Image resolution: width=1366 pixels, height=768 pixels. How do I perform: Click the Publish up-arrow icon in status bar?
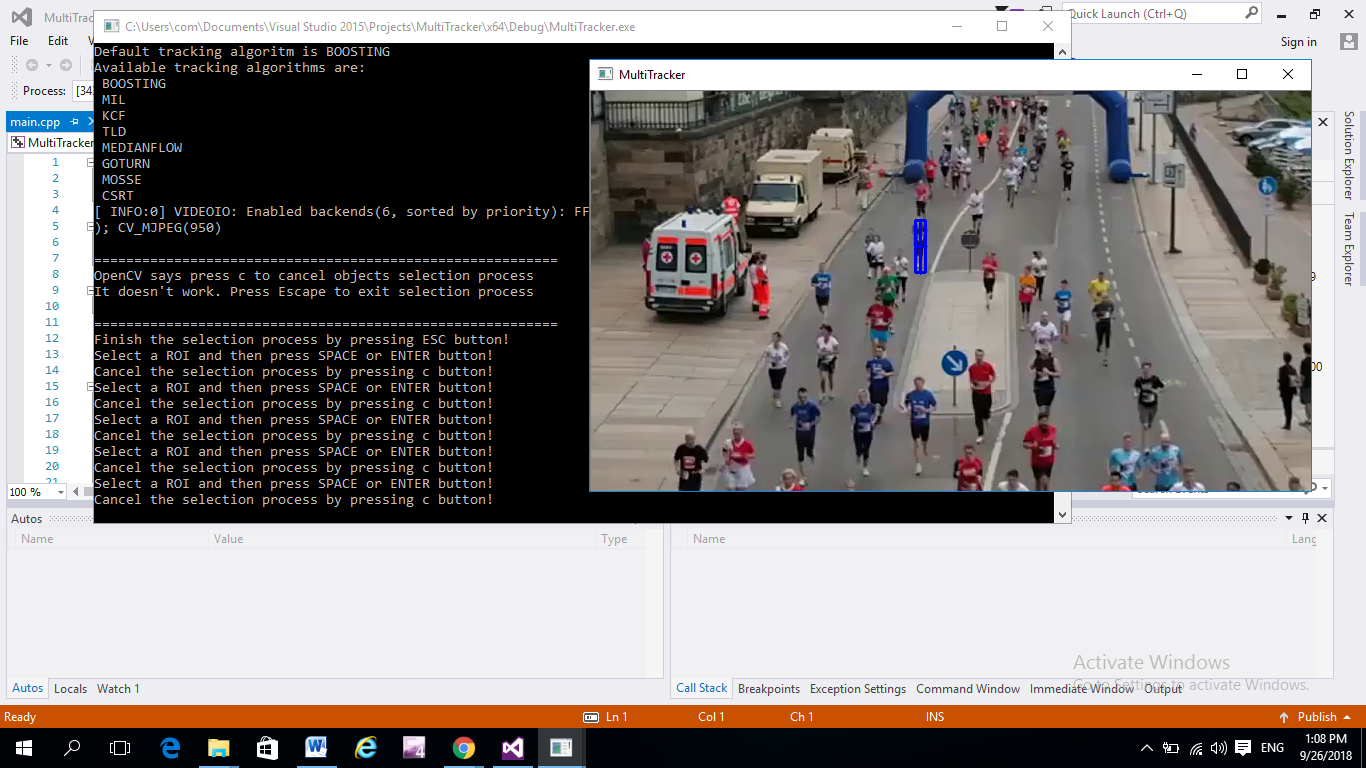1284,717
